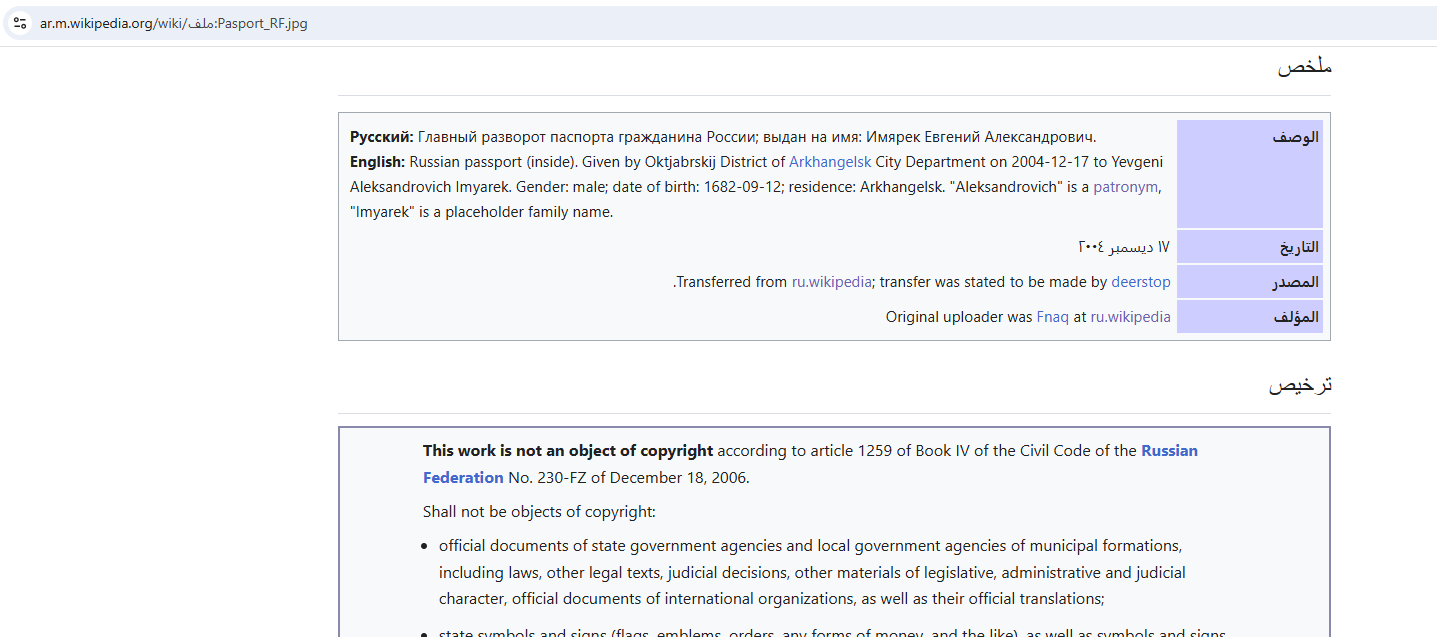The image size is (1437, 637).
Task: Click the site information icon in address bar
Action: (x=20, y=23)
